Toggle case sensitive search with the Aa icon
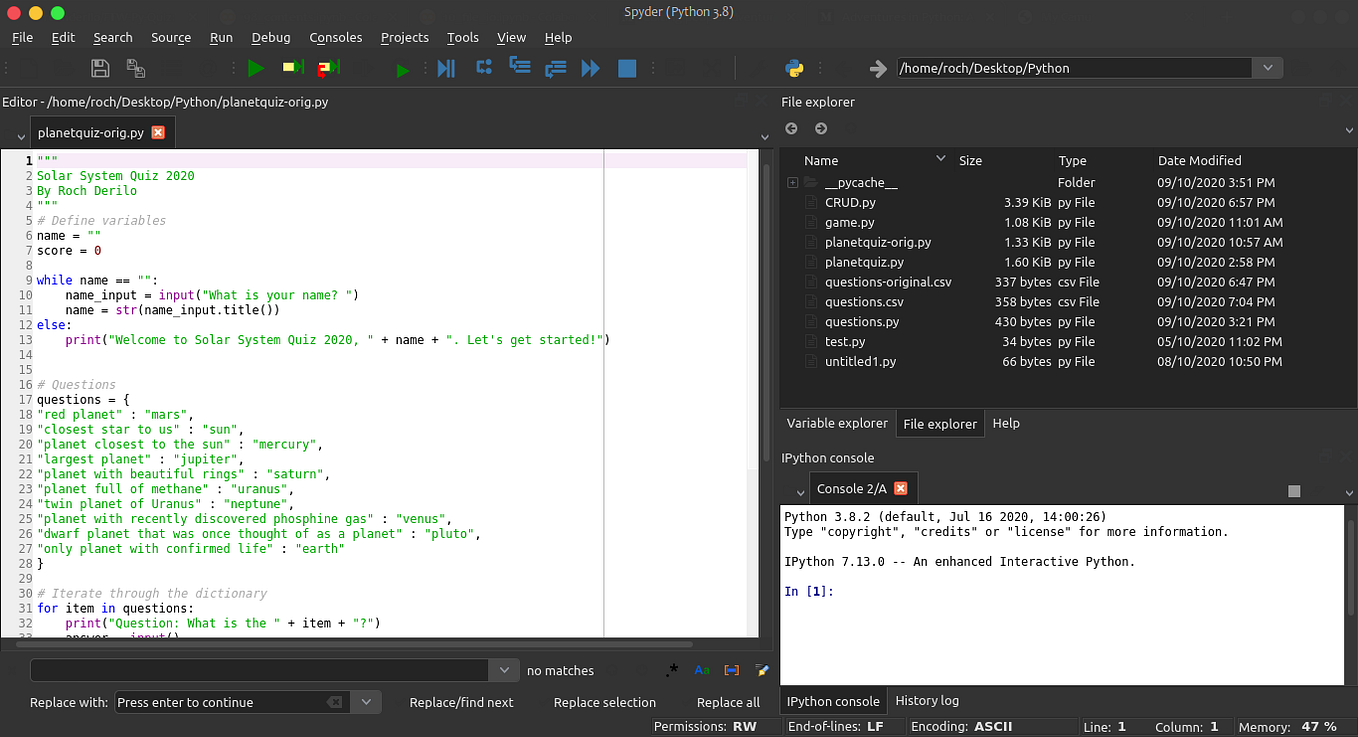Image resolution: width=1358 pixels, height=737 pixels. click(701, 670)
